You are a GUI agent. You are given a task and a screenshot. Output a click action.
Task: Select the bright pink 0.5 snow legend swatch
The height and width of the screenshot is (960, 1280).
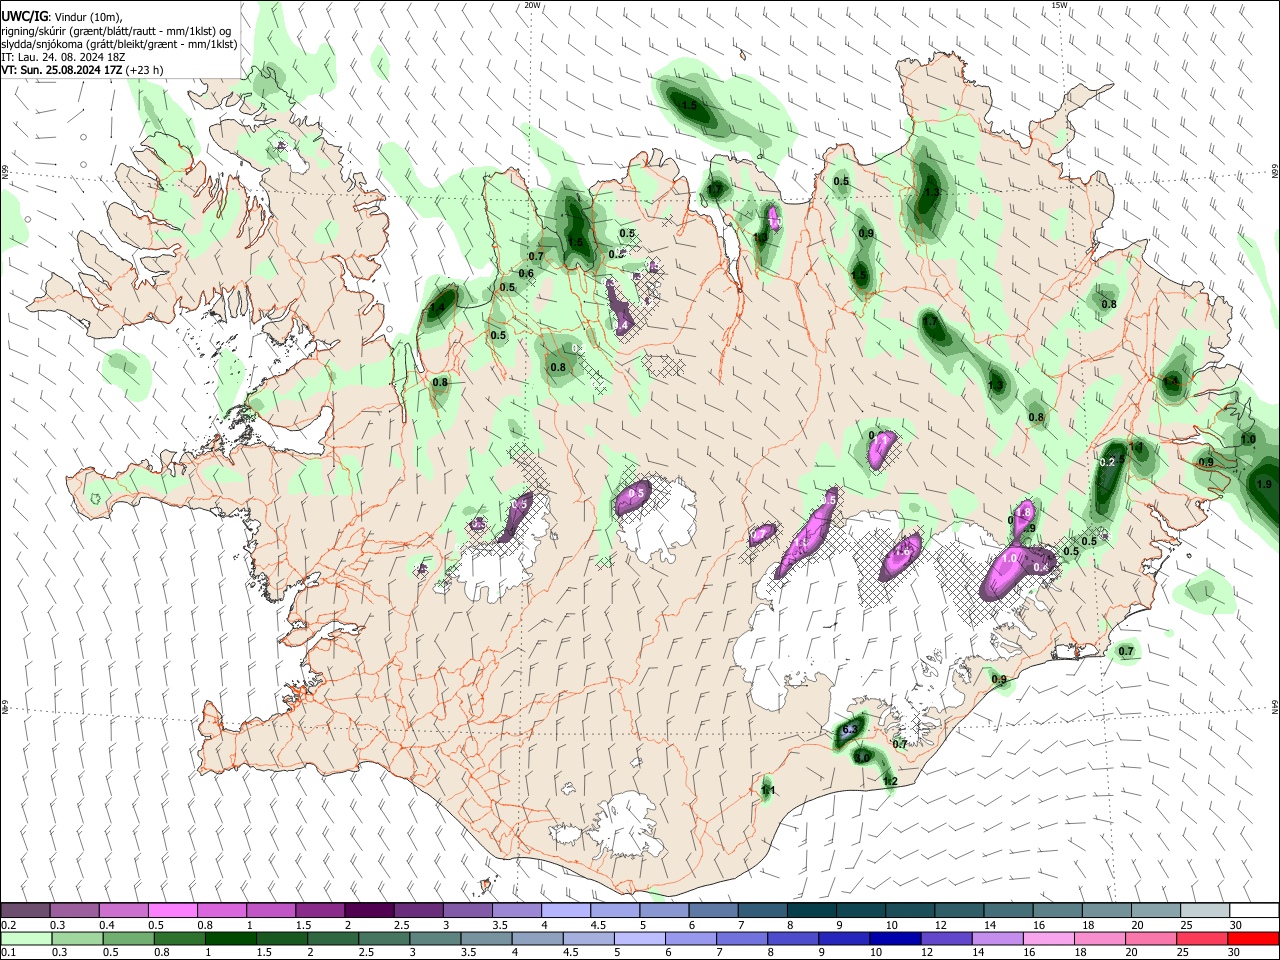click(172, 910)
